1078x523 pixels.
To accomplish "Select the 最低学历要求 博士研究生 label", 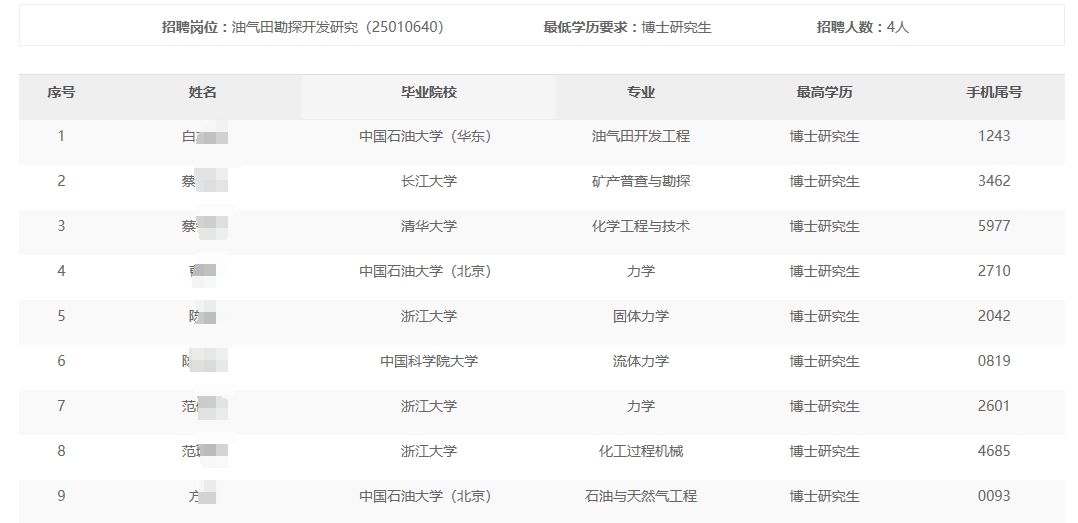I will 627,28.
